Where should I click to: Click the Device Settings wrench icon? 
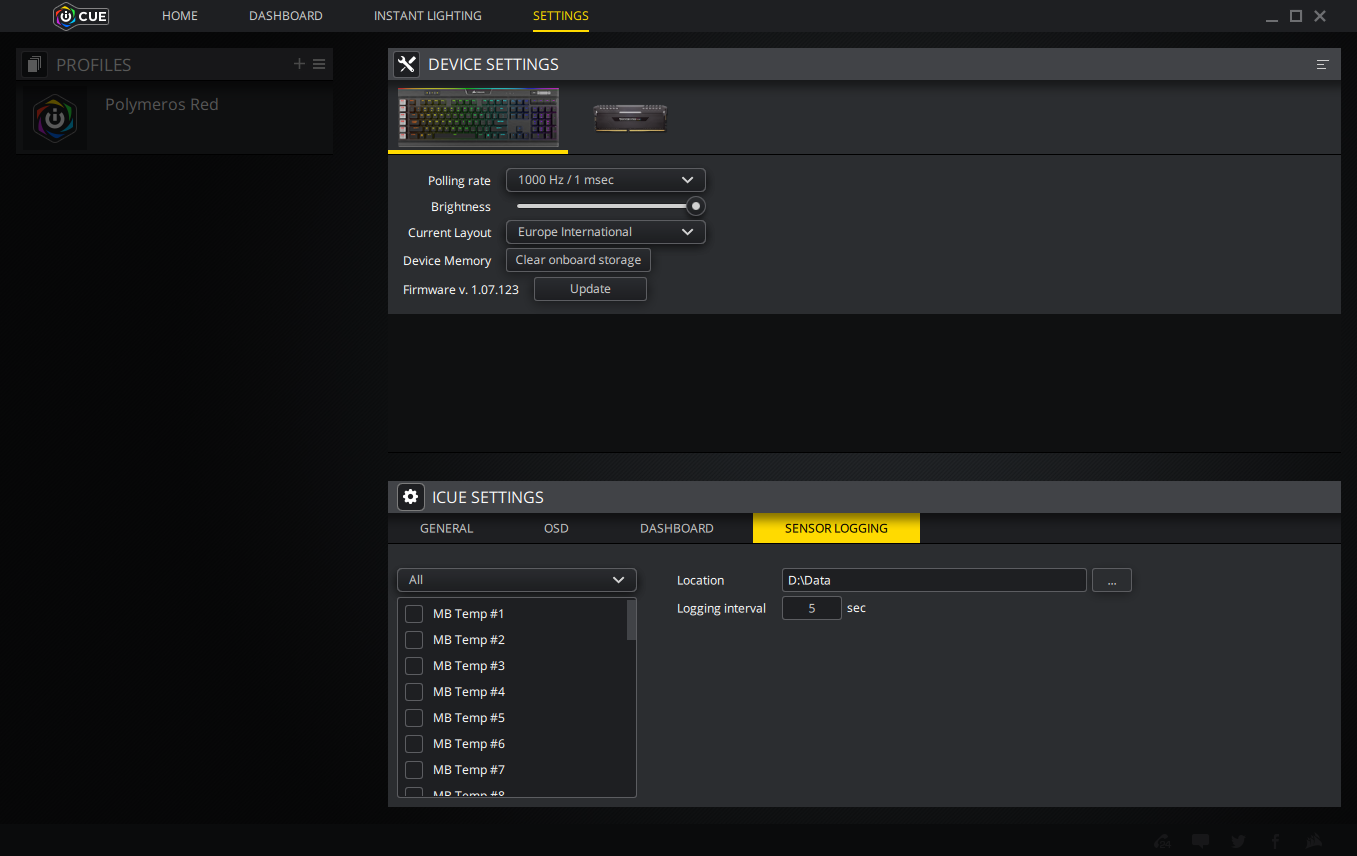pyautogui.click(x=406, y=65)
